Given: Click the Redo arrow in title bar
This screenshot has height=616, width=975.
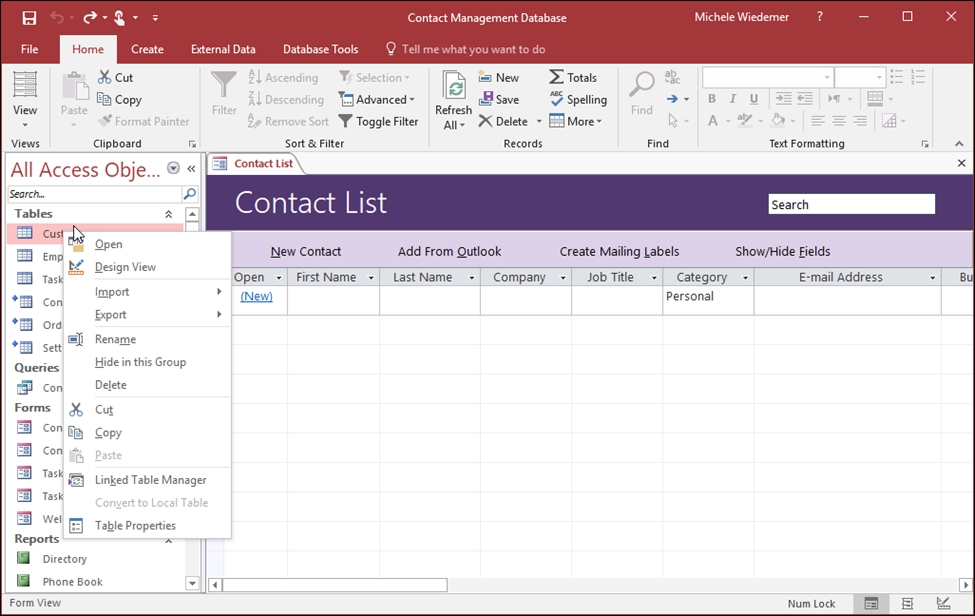Looking at the screenshot, I should (x=90, y=18).
